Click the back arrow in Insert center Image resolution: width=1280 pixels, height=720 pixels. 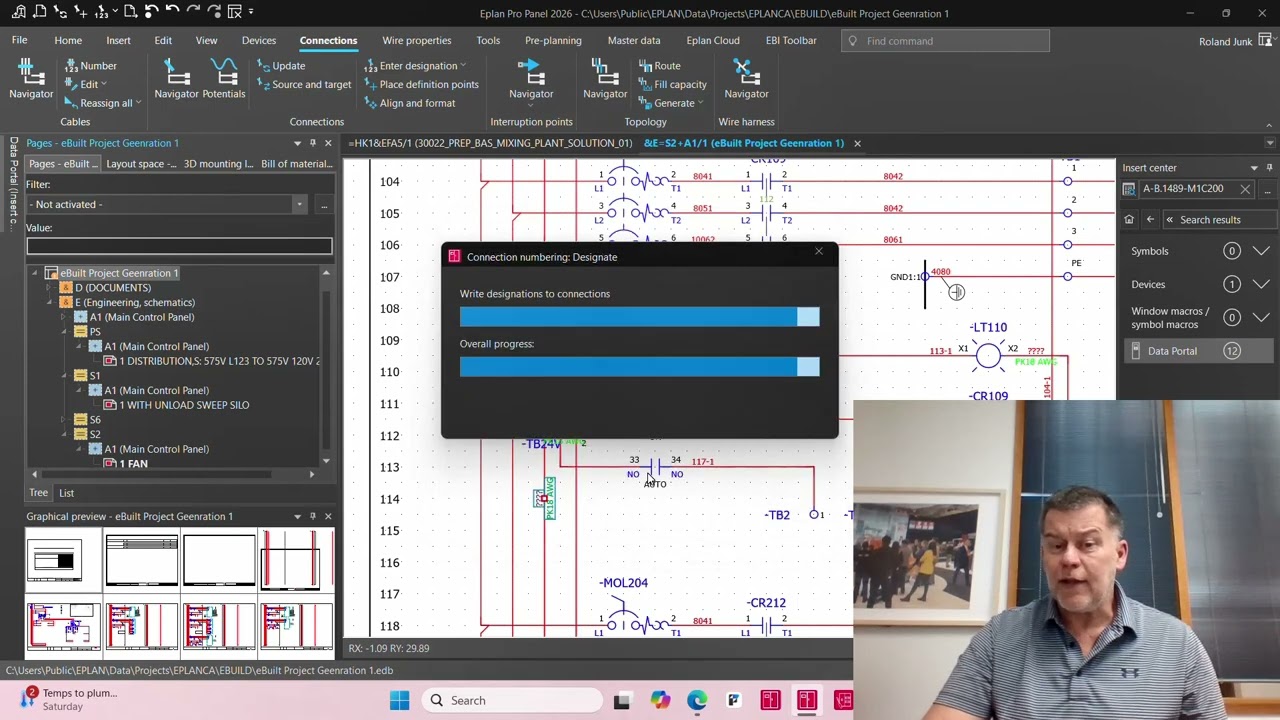(x=1150, y=220)
